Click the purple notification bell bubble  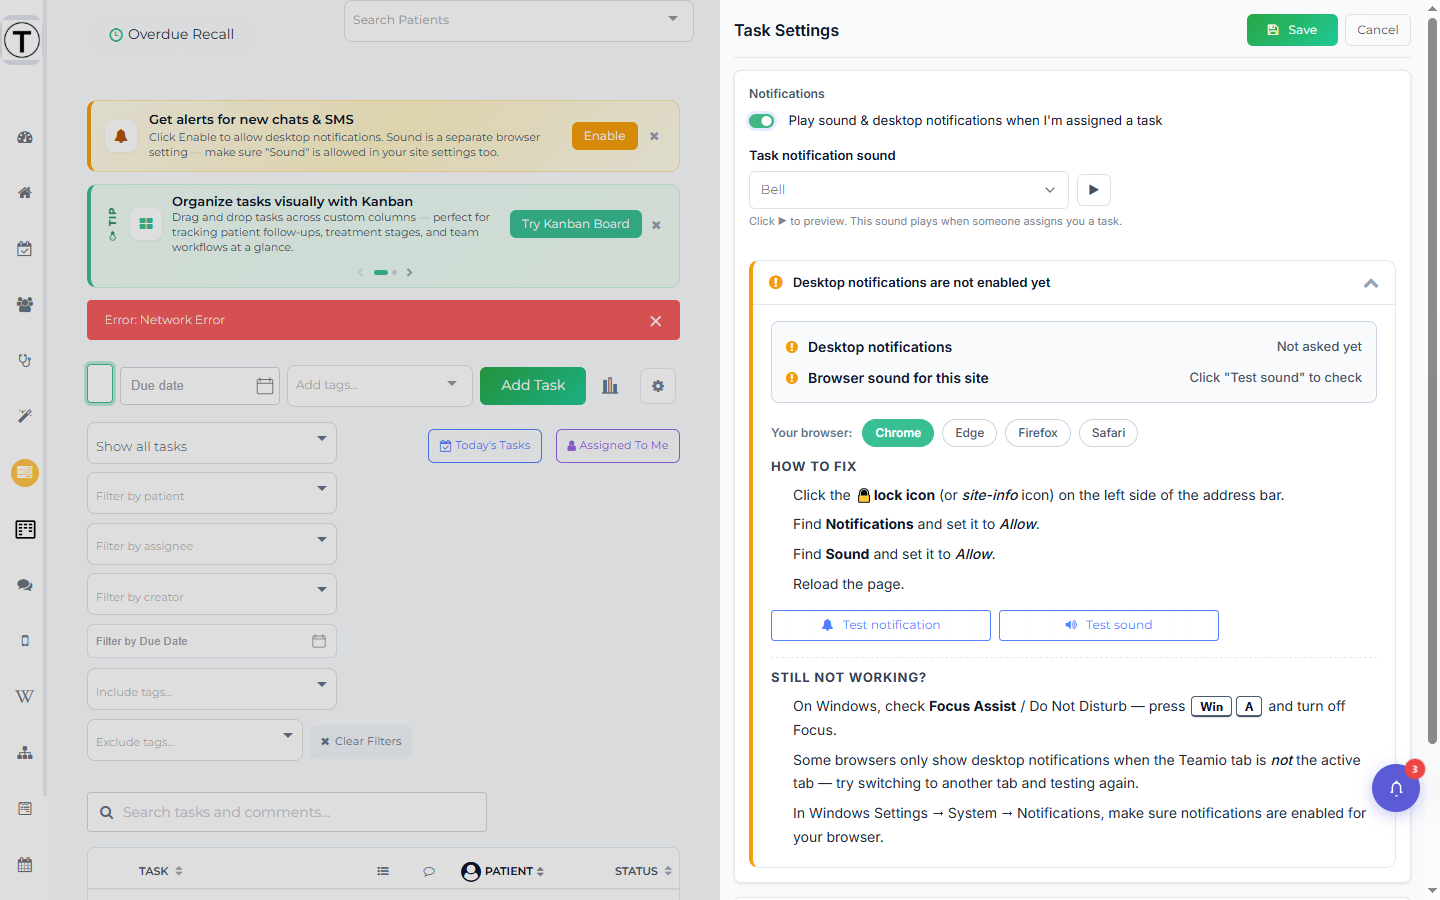1396,788
